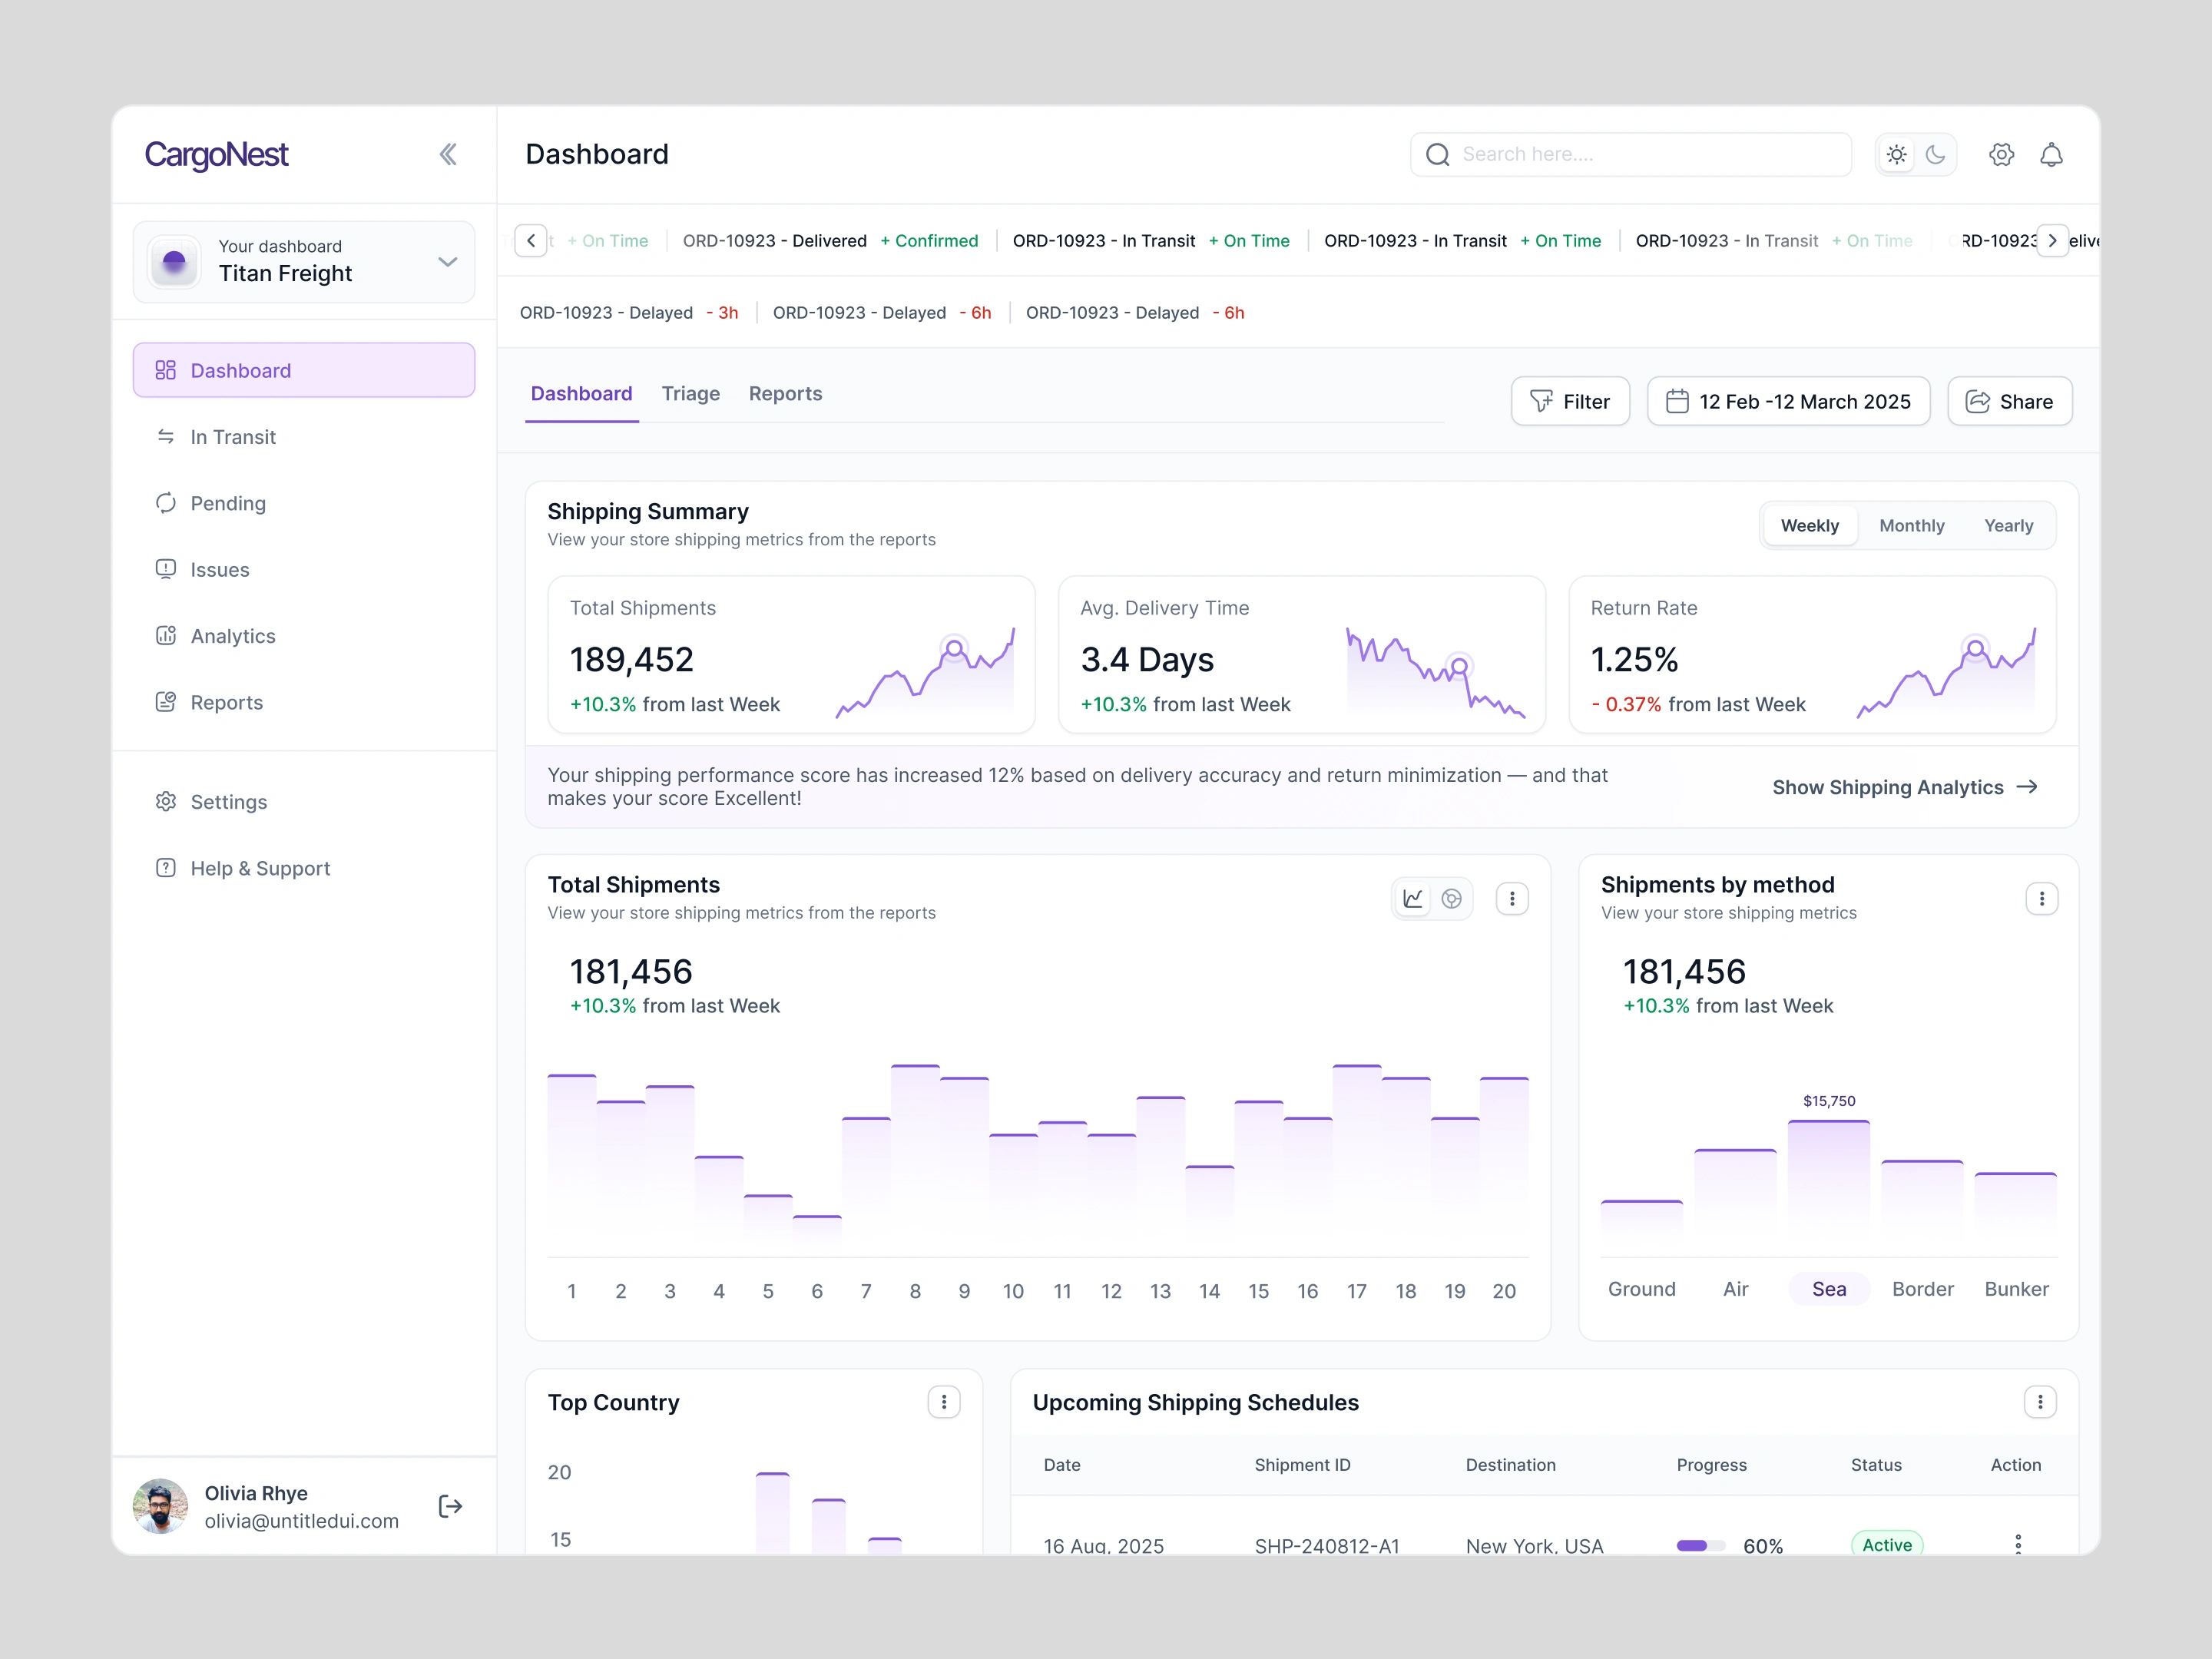This screenshot has height=1659, width=2212.
Task: Open the 12 Feb - 12 March 2025 date picker
Action: [1788, 402]
